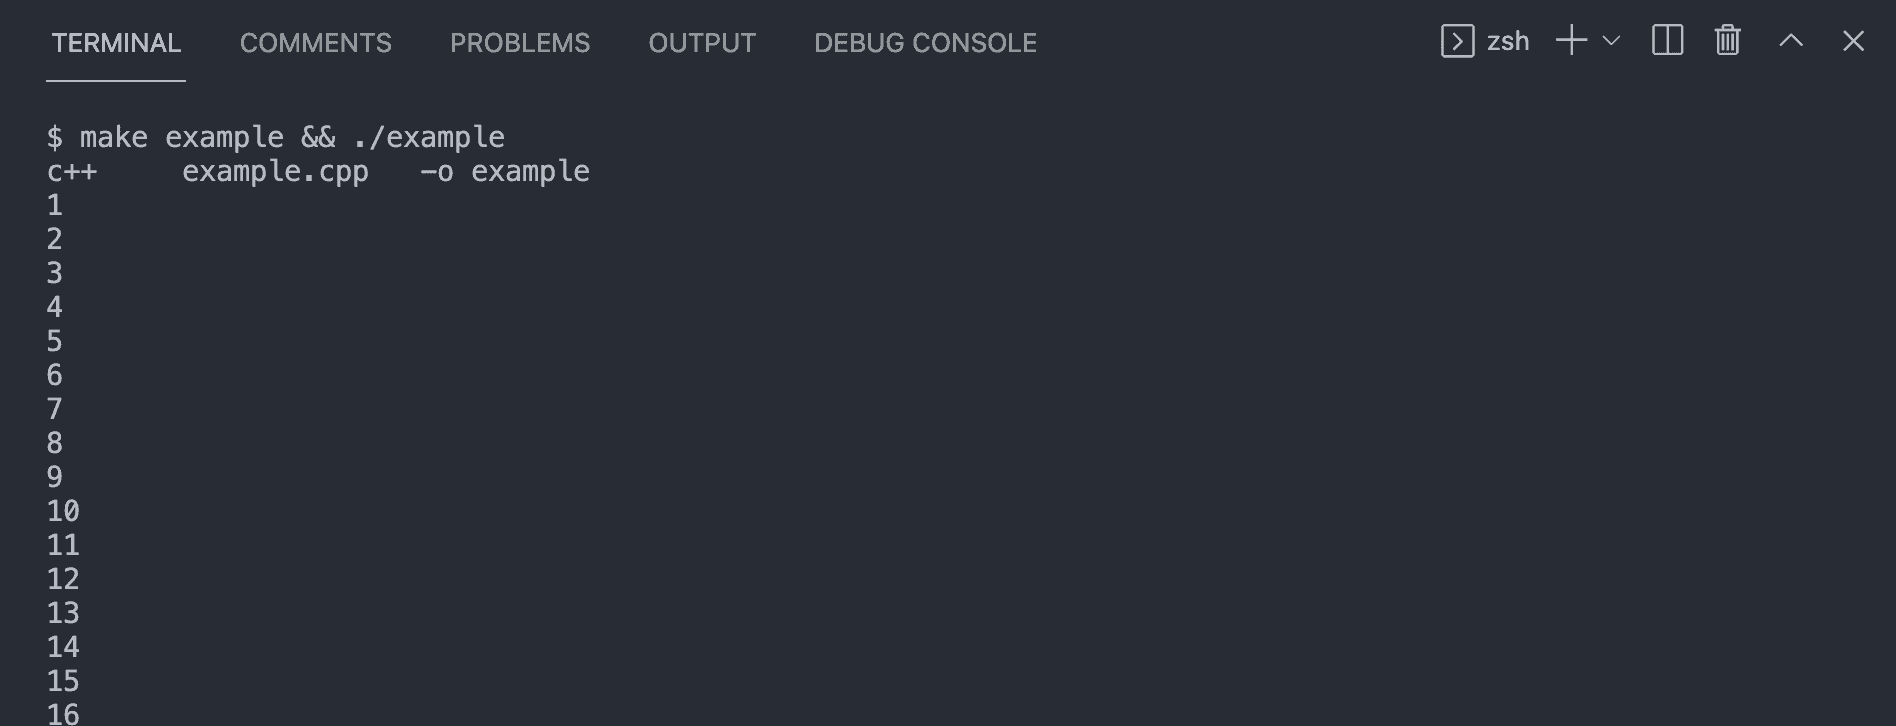1896x726 pixels.
Task: Click output line showing number 13
Action: tap(63, 613)
